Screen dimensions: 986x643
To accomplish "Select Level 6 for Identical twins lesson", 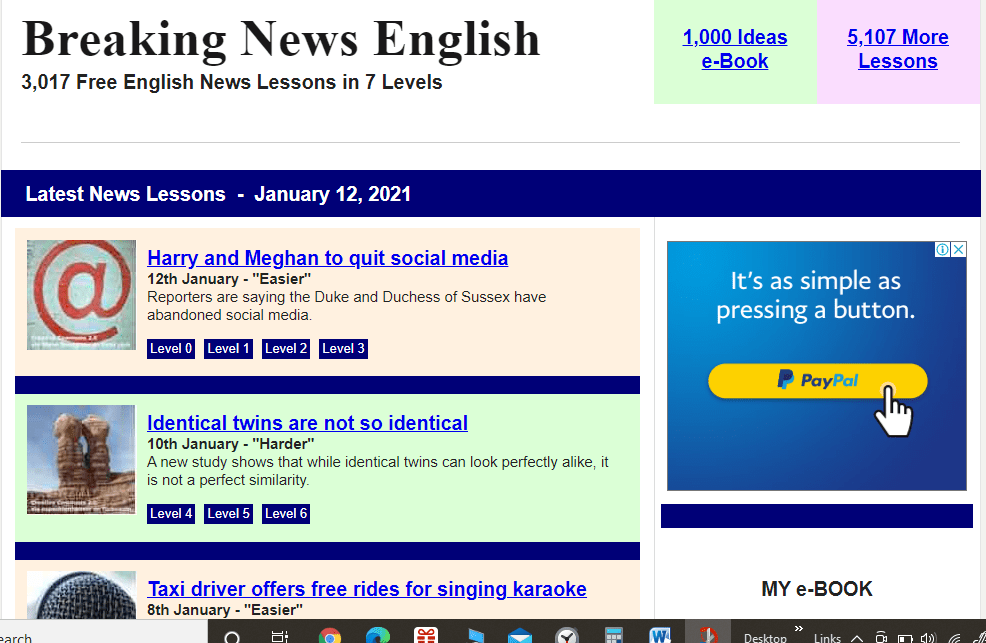I will (x=286, y=514).
